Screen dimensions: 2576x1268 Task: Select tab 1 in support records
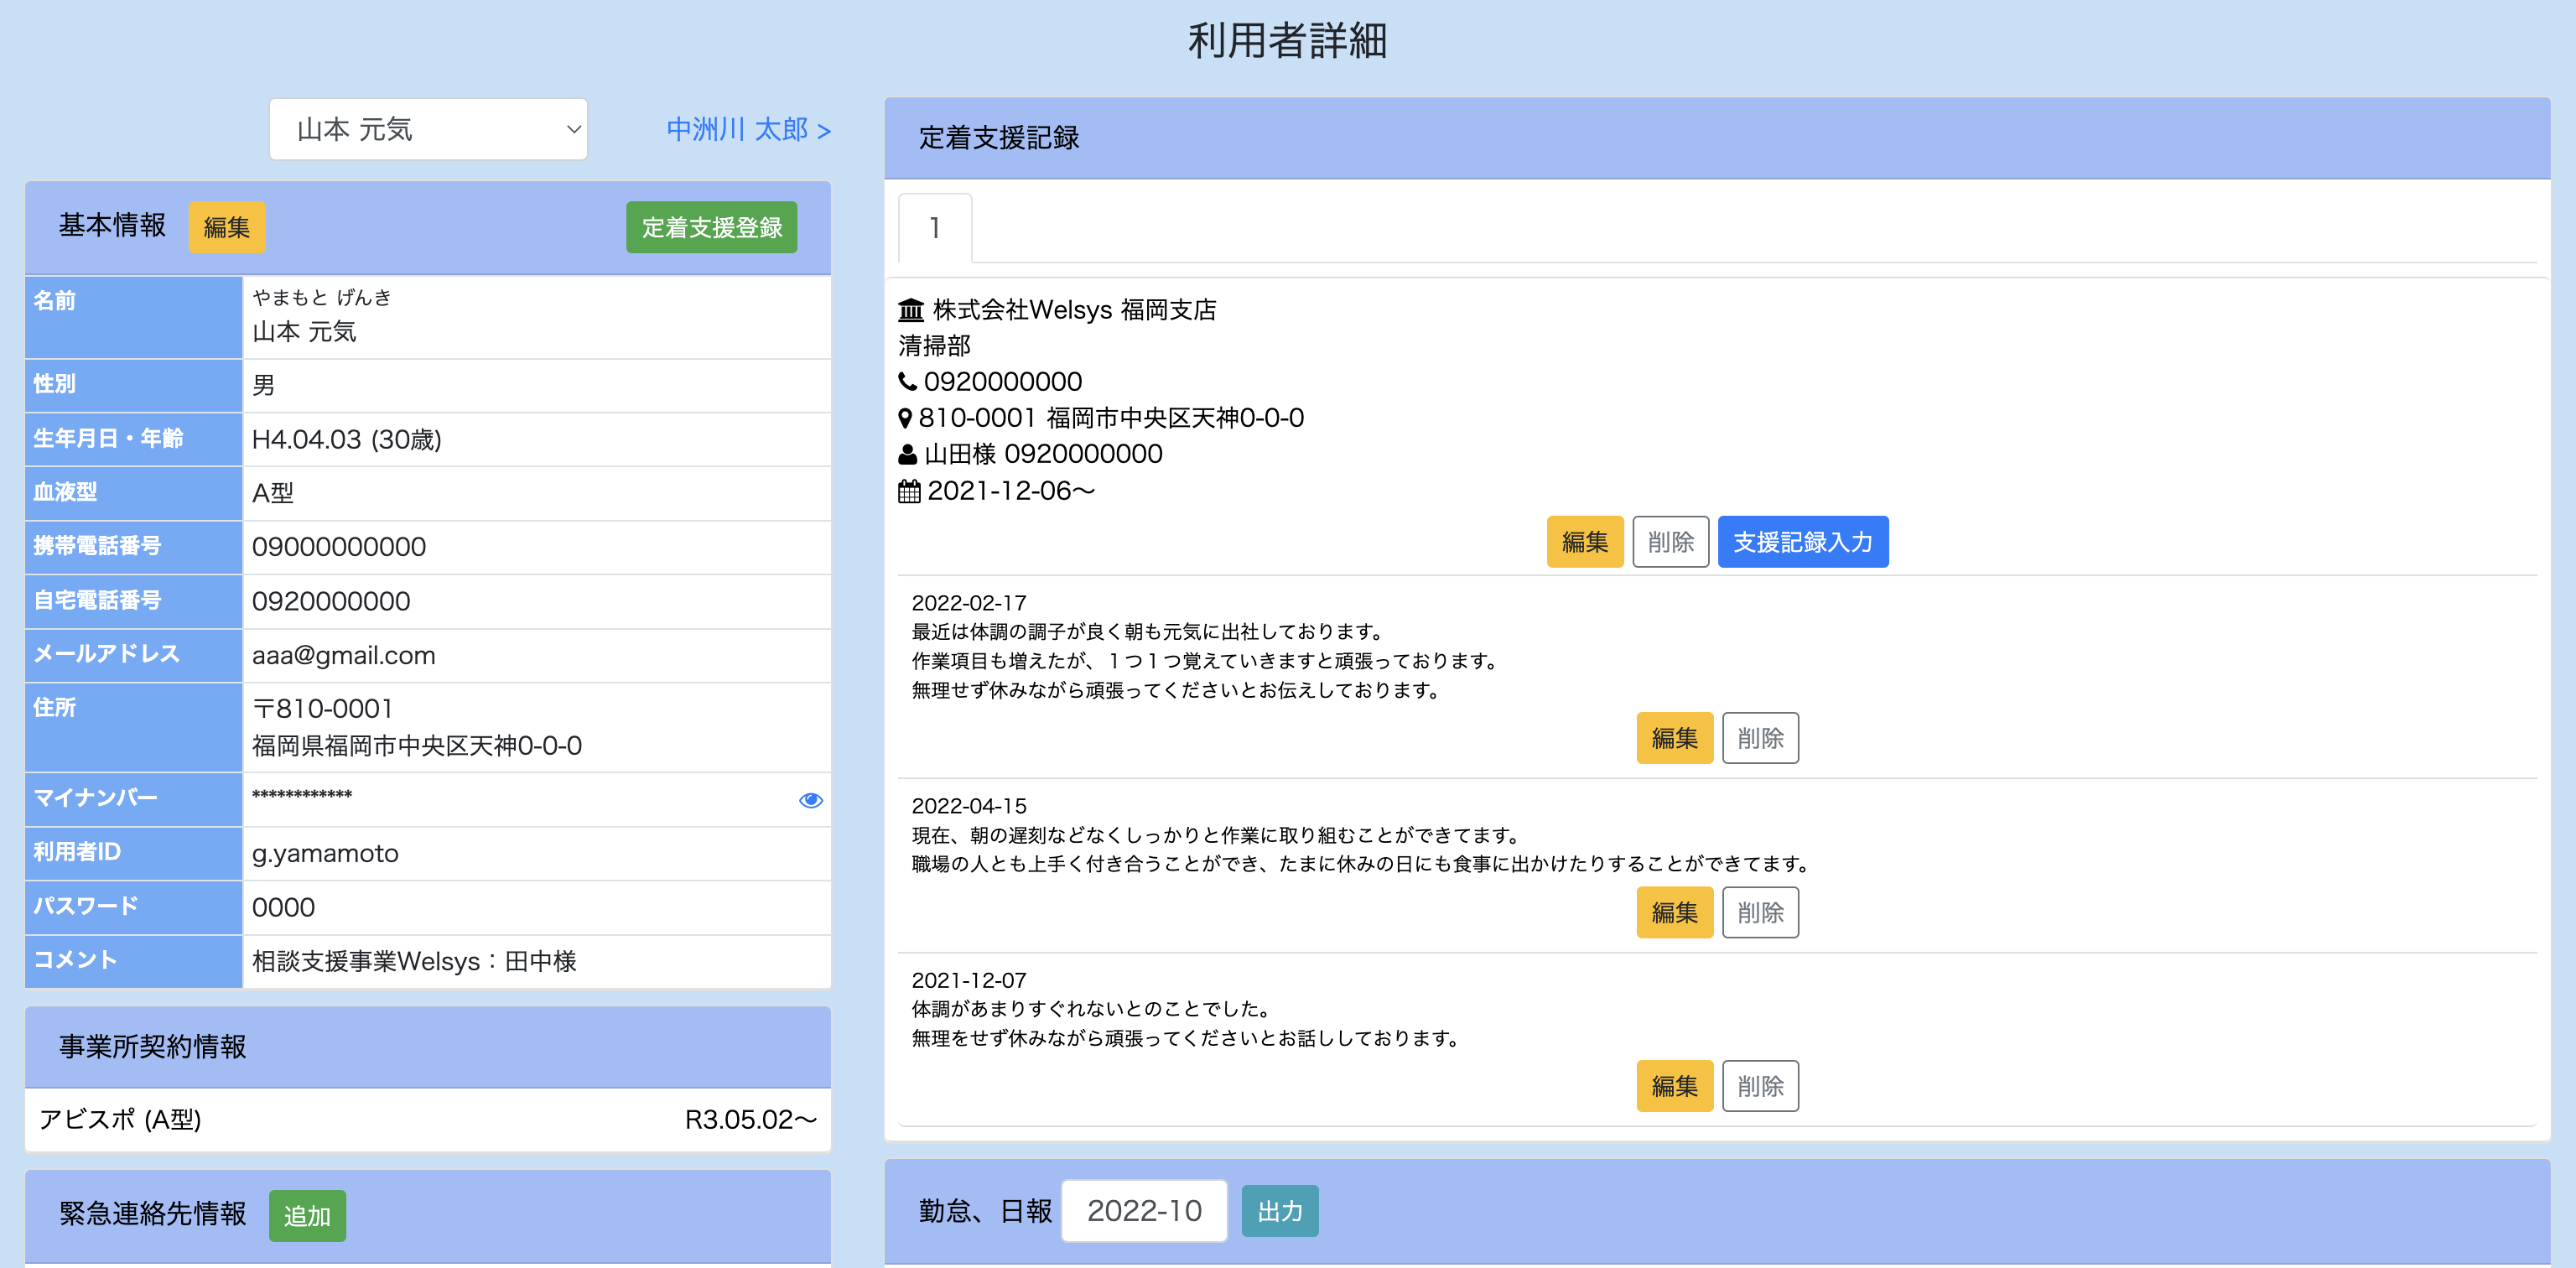point(934,228)
